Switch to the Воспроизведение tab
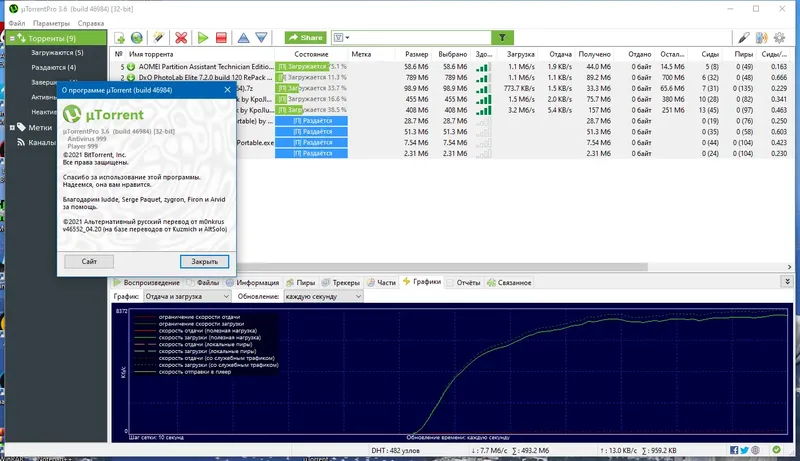800x461 pixels. (x=147, y=283)
